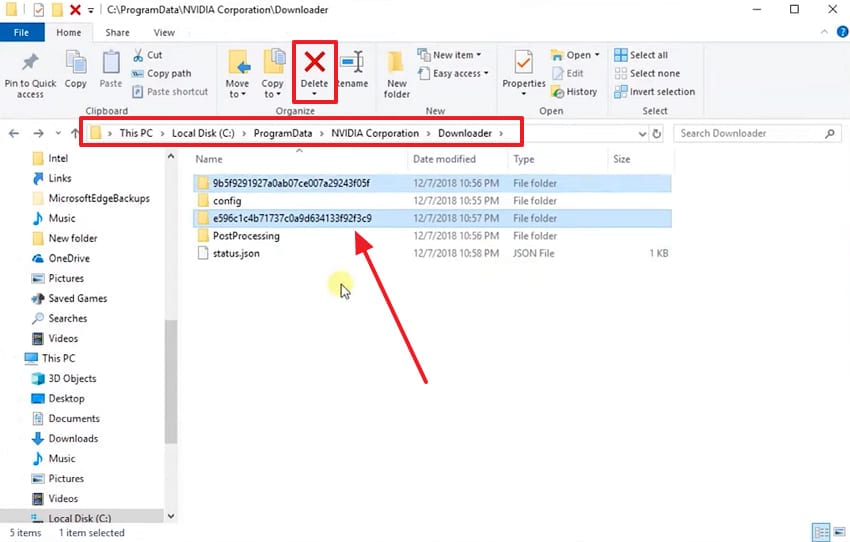Click Paste shortcut option
This screenshot has width=850, height=542.
coord(170,92)
